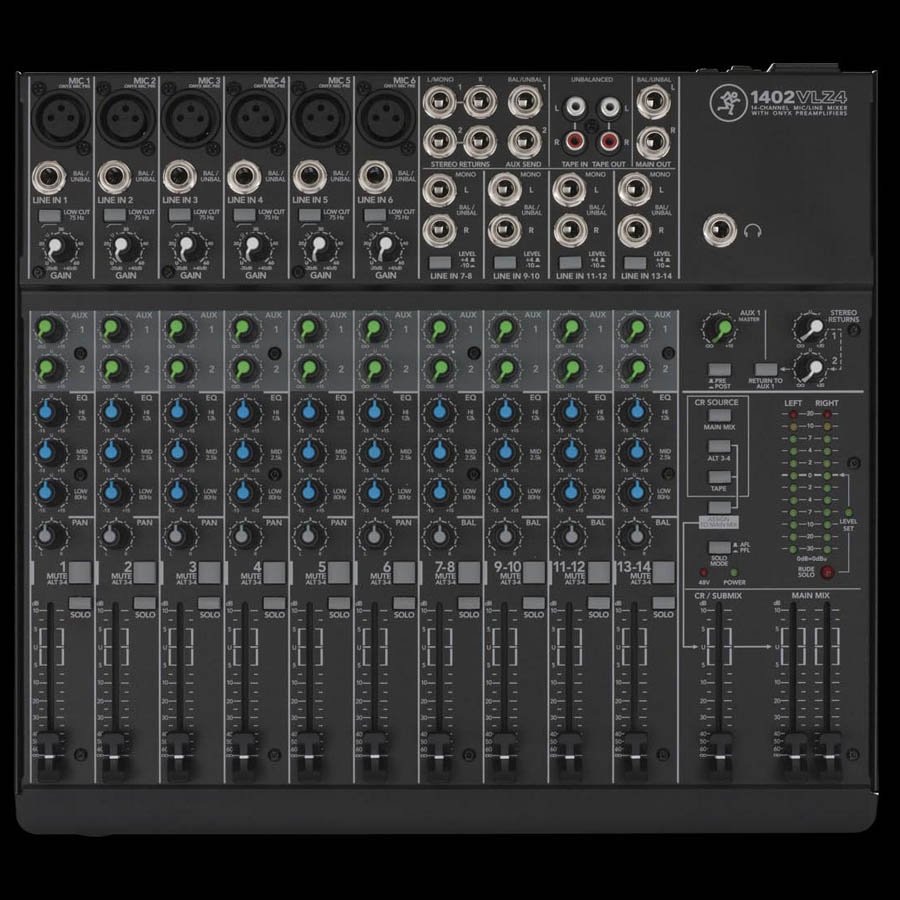The height and width of the screenshot is (900, 900).
Task: Enable SOLO on channel 4
Action: (x=274, y=602)
